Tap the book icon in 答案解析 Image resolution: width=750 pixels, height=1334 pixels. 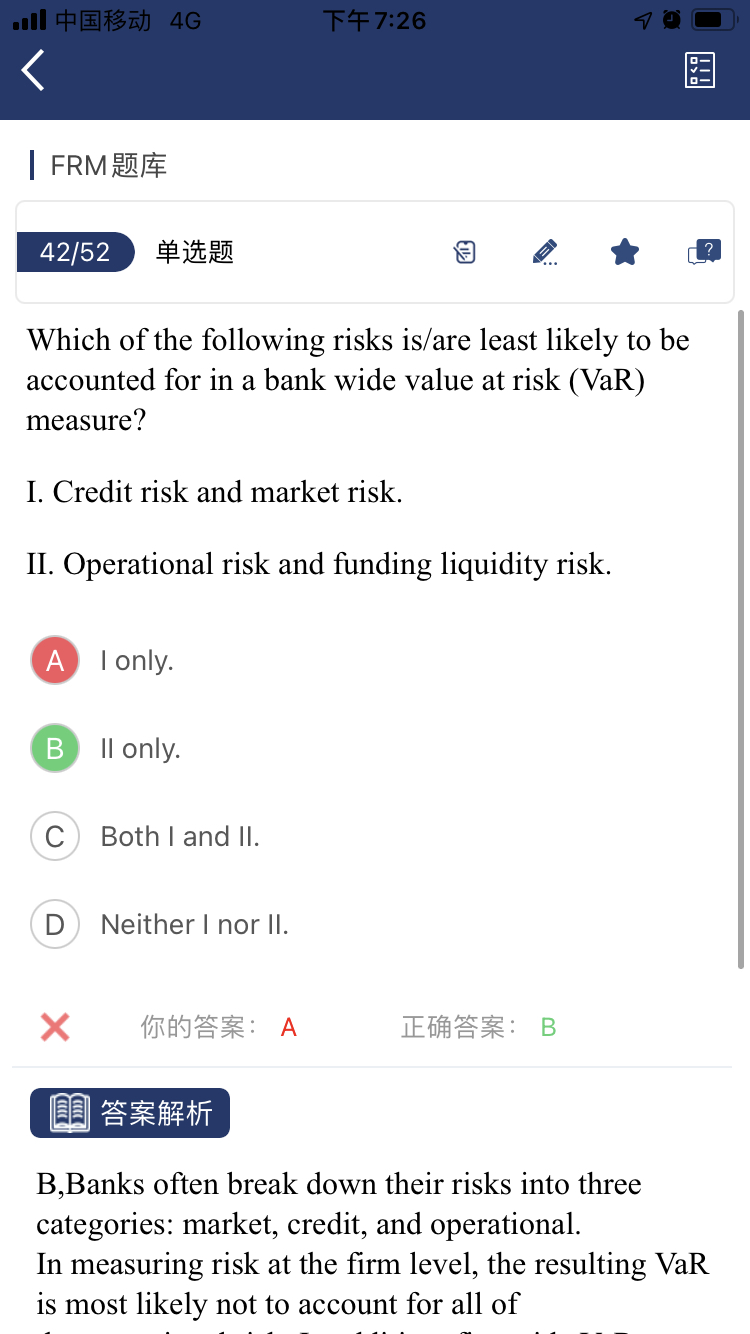(69, 1113)
